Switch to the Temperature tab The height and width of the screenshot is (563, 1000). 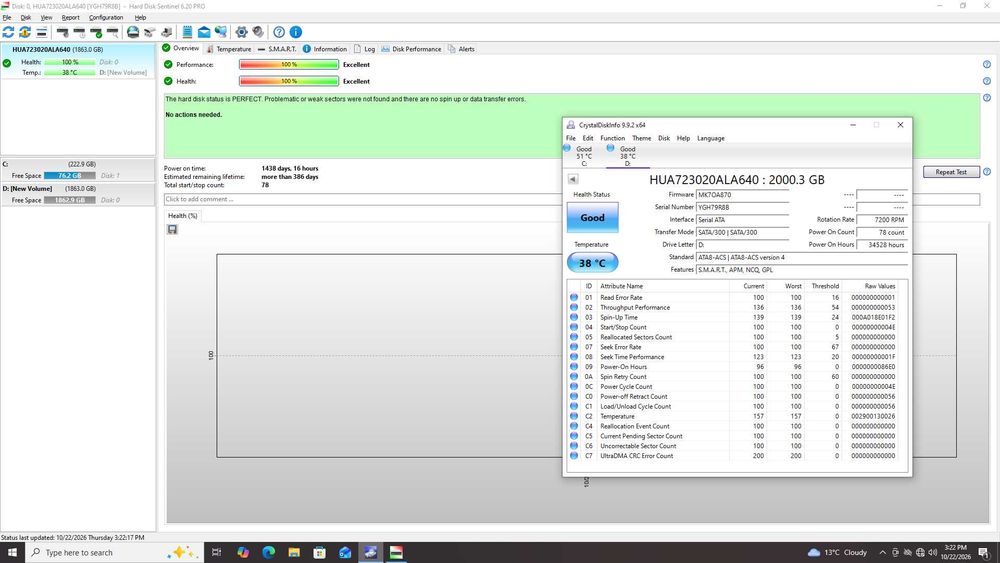point(229,49)
